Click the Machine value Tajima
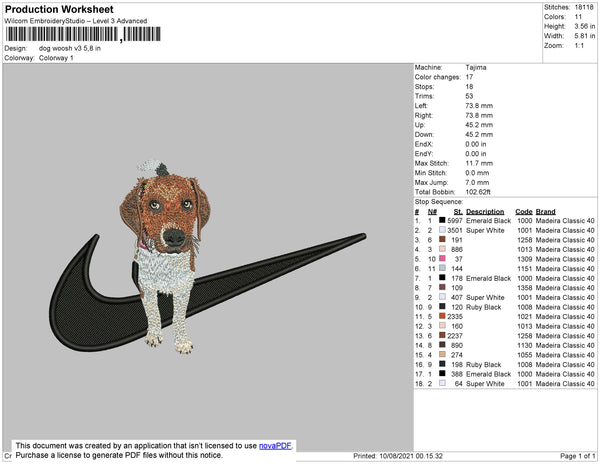The height and width of the screenshot is (464, 600). click(x=476, y=67)
